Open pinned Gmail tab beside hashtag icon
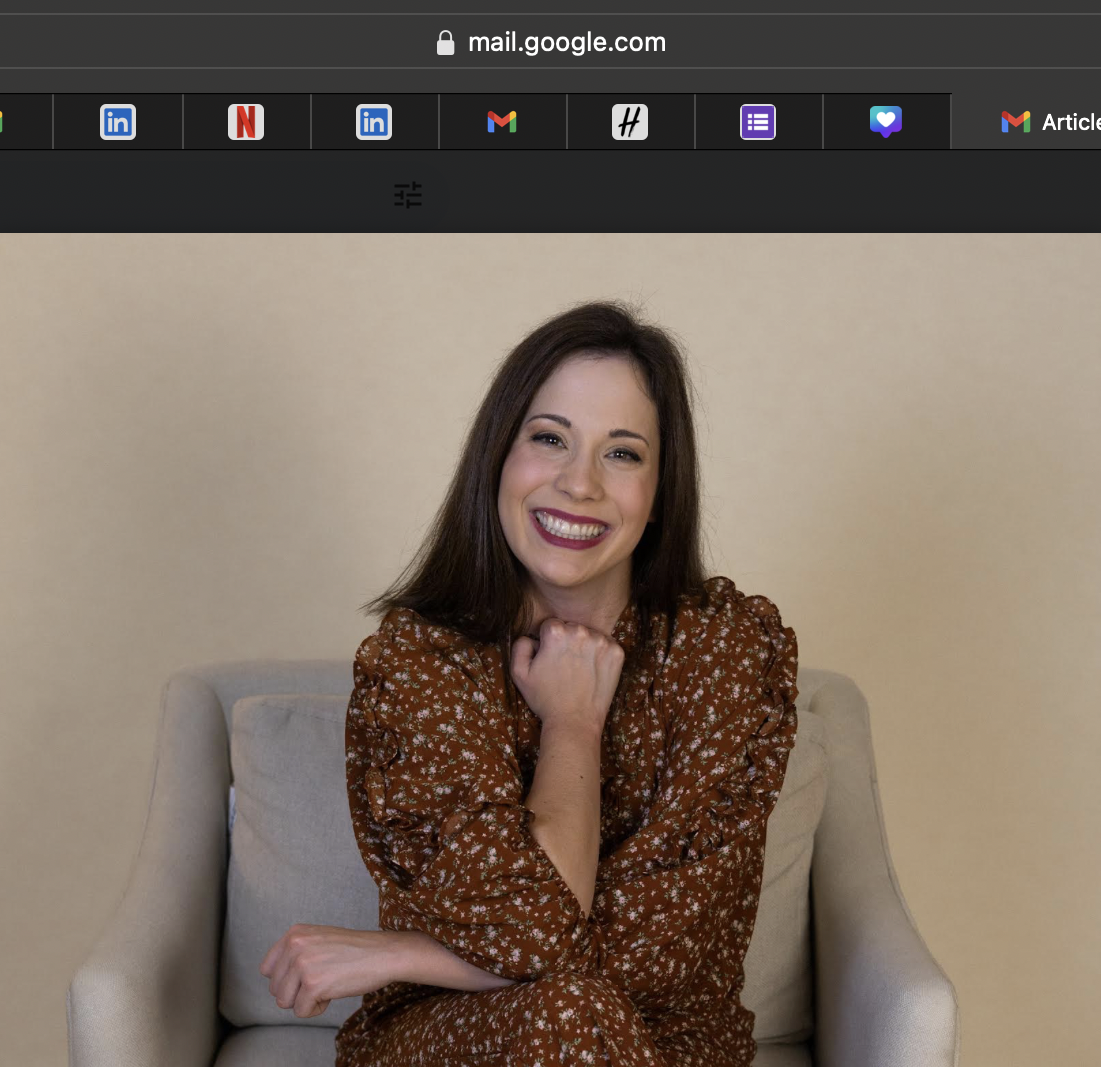The image size is (1101, 1067). tap(502, 122)
